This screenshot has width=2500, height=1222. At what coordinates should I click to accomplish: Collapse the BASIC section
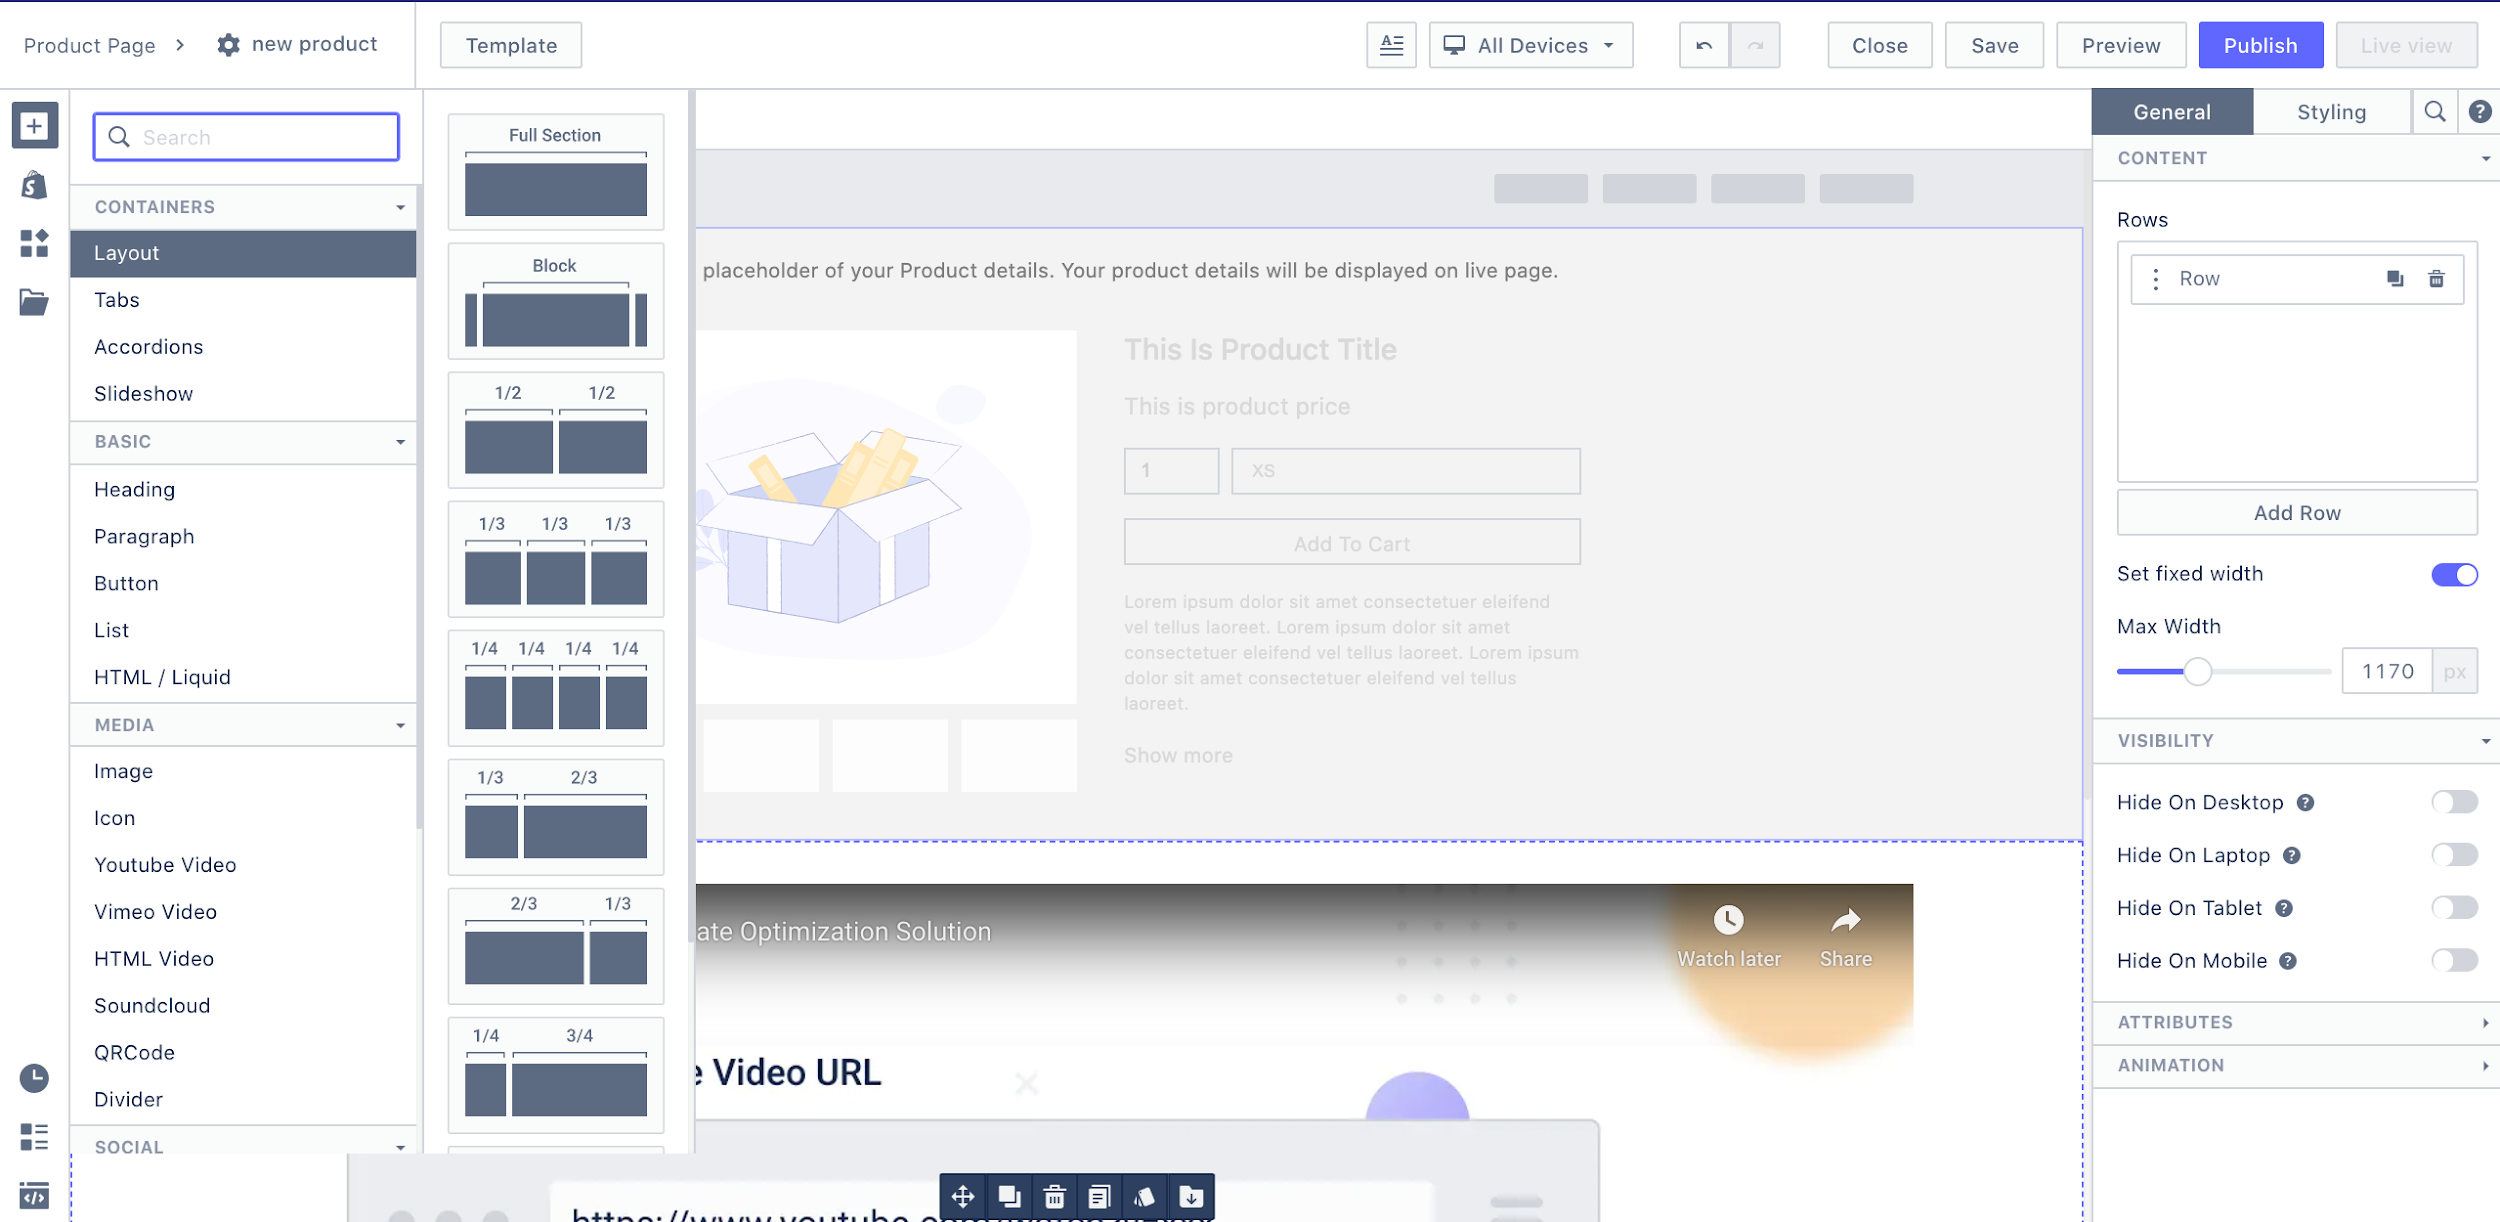pos(243,442)
